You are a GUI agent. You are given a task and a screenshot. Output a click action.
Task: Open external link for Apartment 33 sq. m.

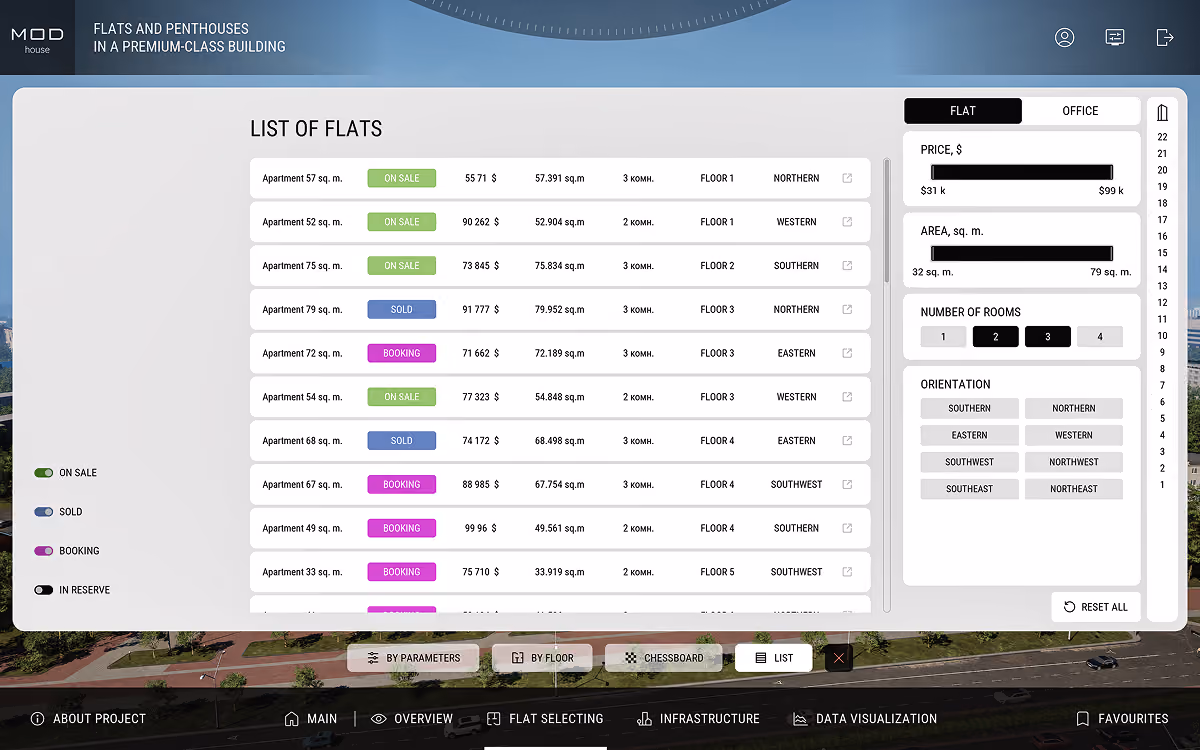pos(847,572)
